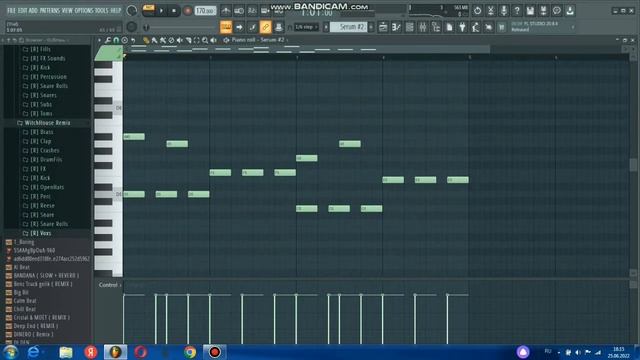The height and width of the screenshot is (360, 640).
Task: Toggle loop recording icon
Action: tap(279, 11)
